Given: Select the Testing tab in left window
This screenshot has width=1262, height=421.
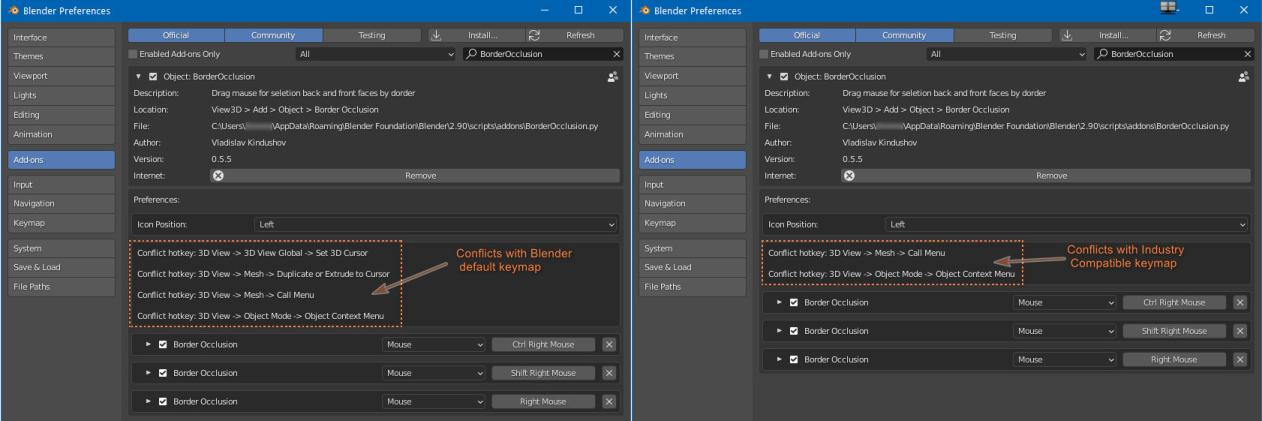Looking at the screenshot, I should click(371, 35).
